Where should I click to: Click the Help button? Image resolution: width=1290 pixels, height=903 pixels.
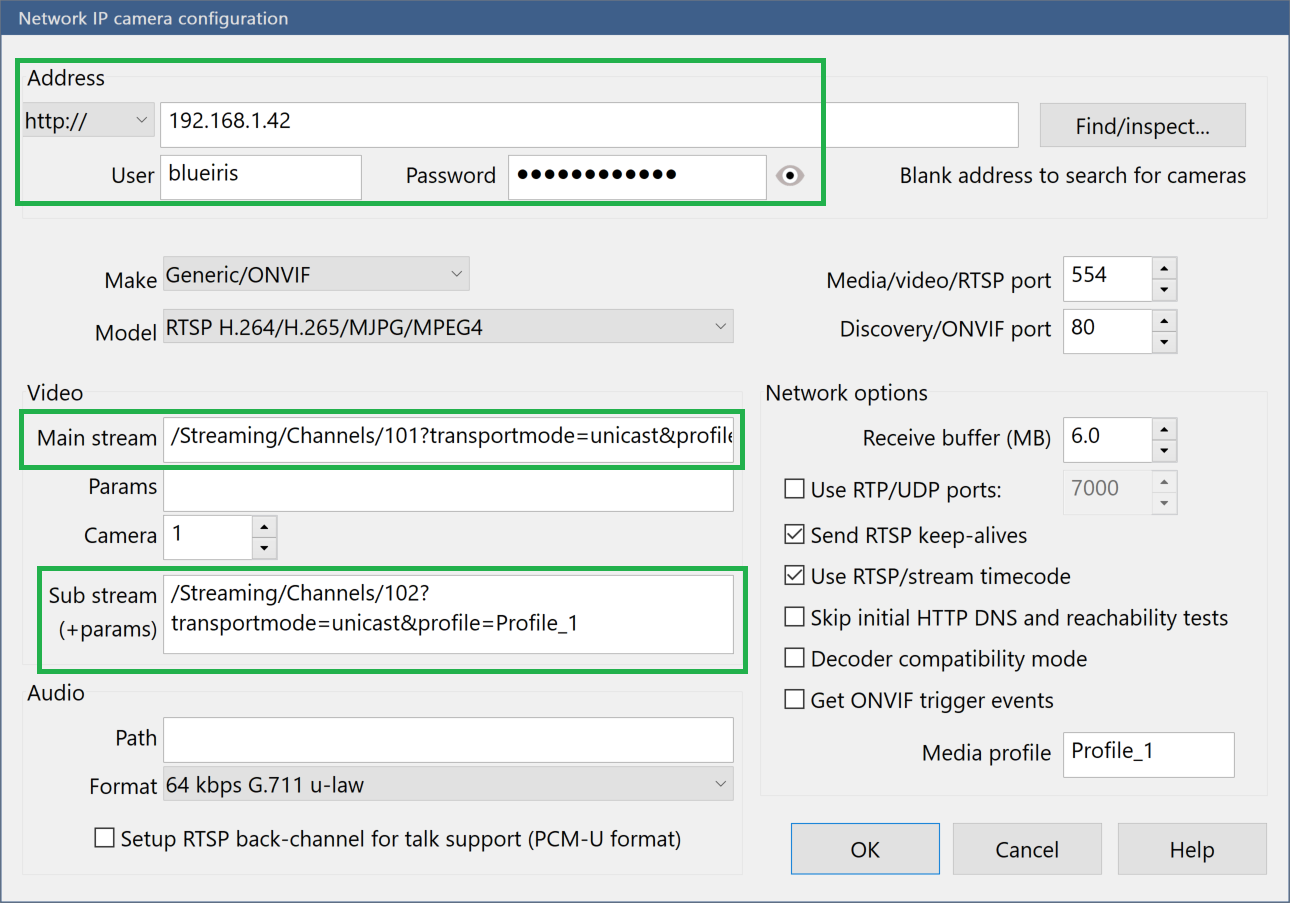(1192, 849)
